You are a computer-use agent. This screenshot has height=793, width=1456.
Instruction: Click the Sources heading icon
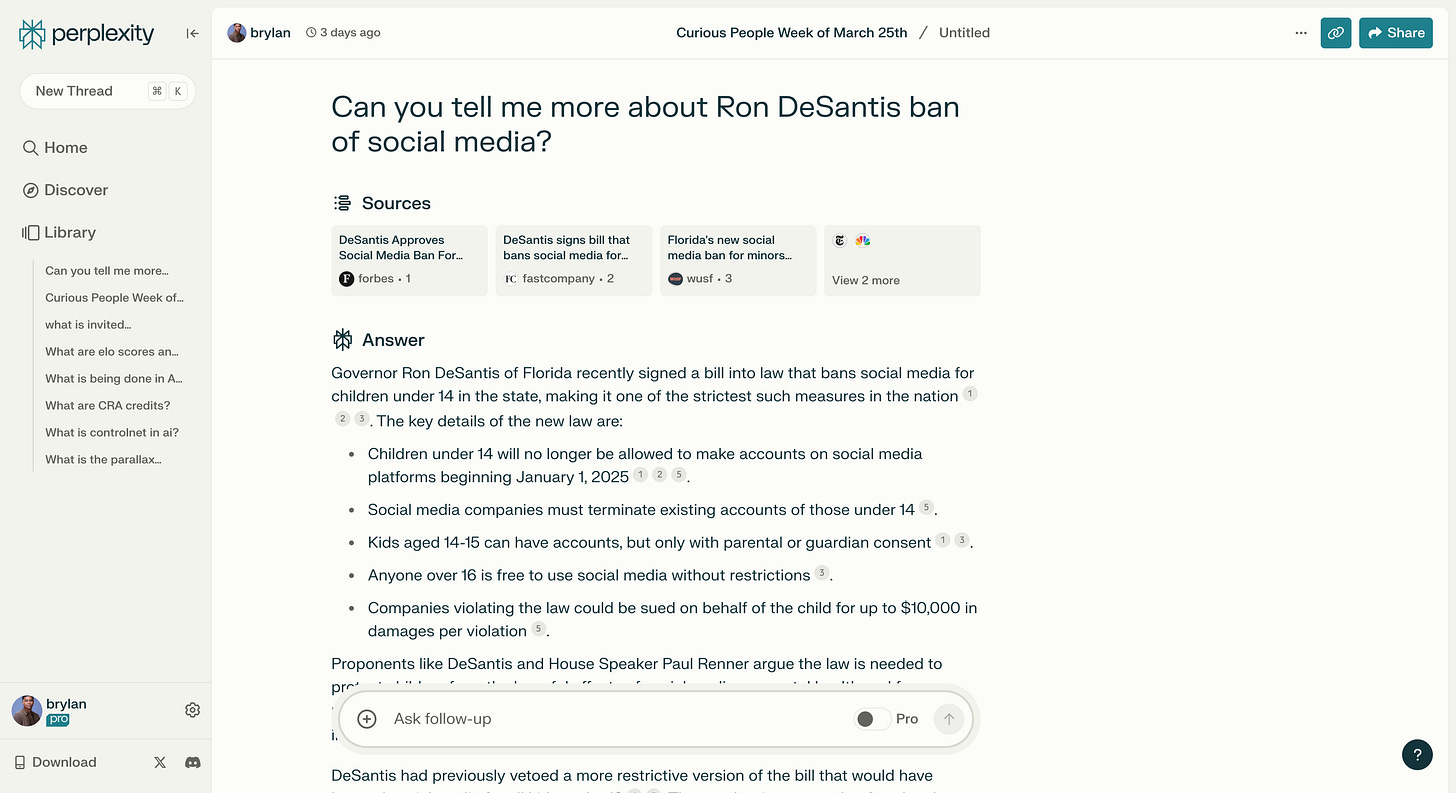(342, 203)
